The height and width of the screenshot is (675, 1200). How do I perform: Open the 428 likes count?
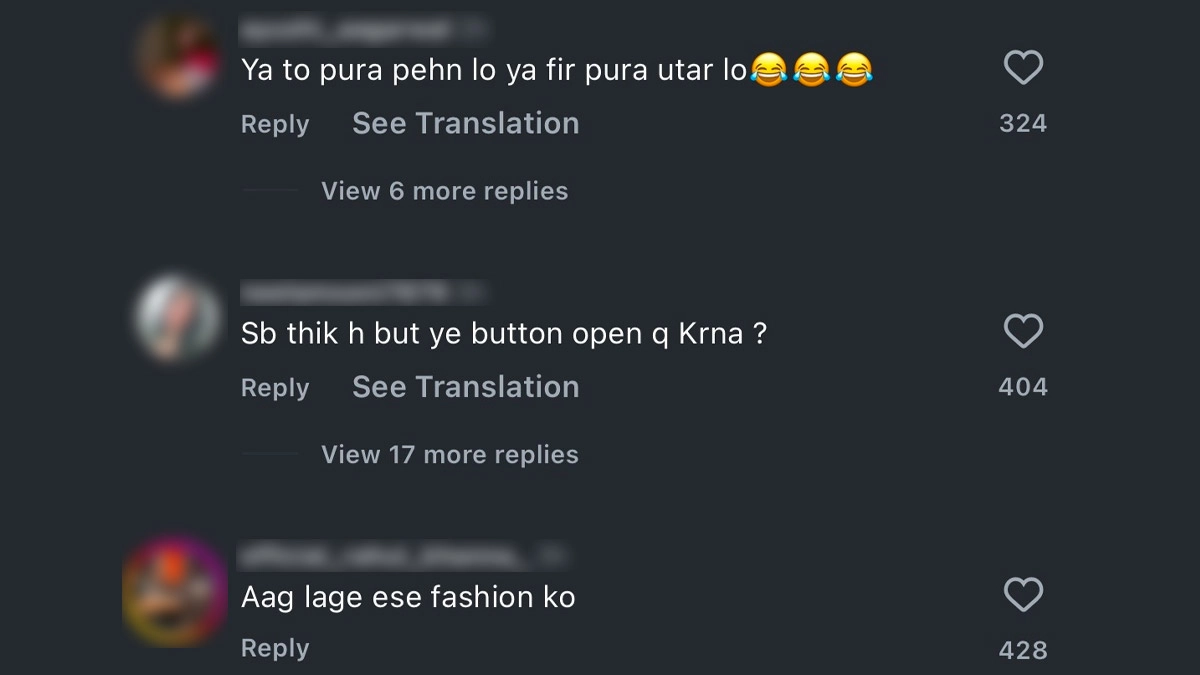pyautogui.click(x=1022, y=650)
